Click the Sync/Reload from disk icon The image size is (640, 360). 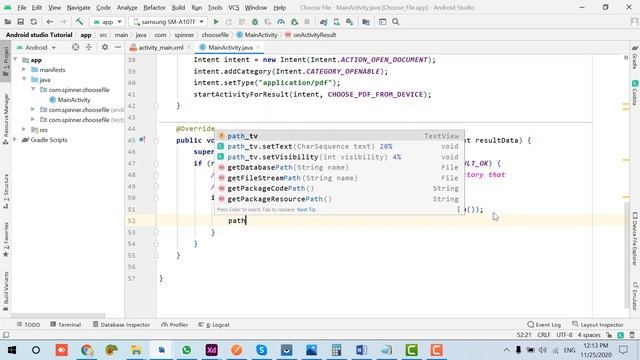(33, 22)
